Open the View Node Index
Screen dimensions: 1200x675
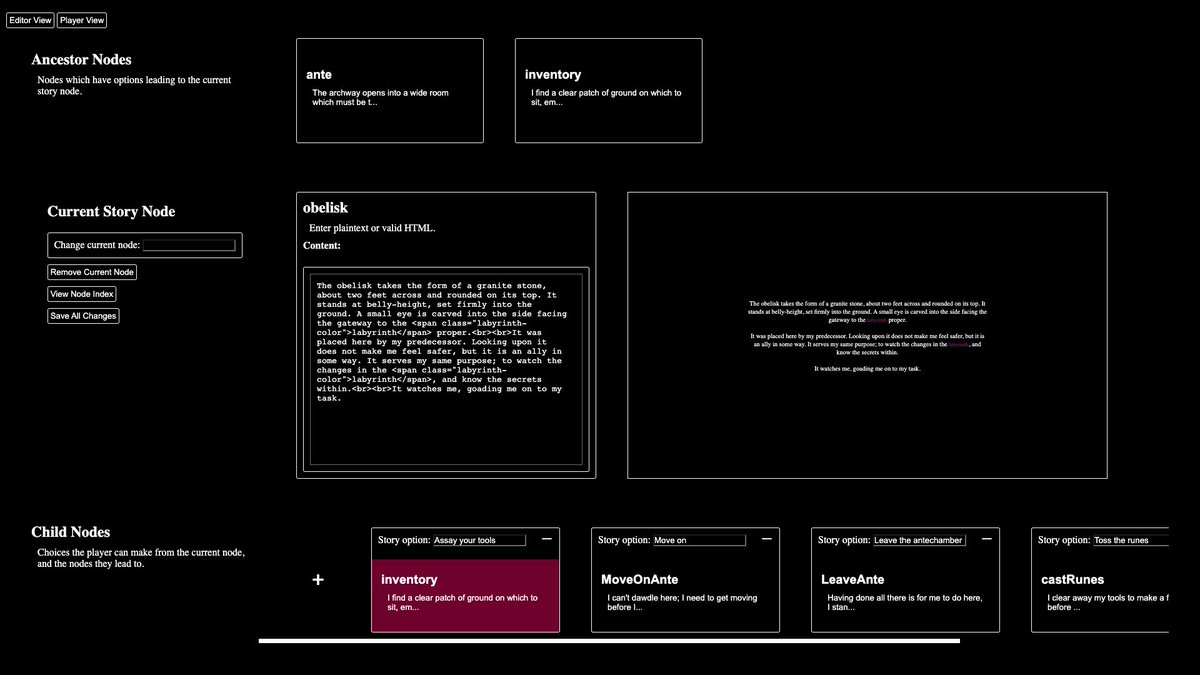[x=82, y=293]
